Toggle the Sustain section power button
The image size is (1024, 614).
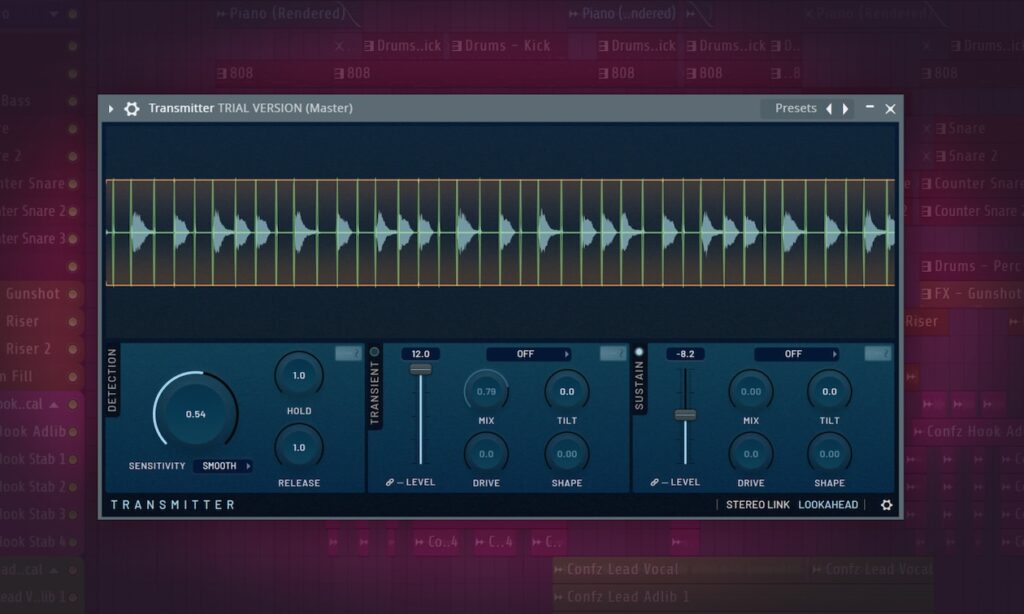click(639, 352)
